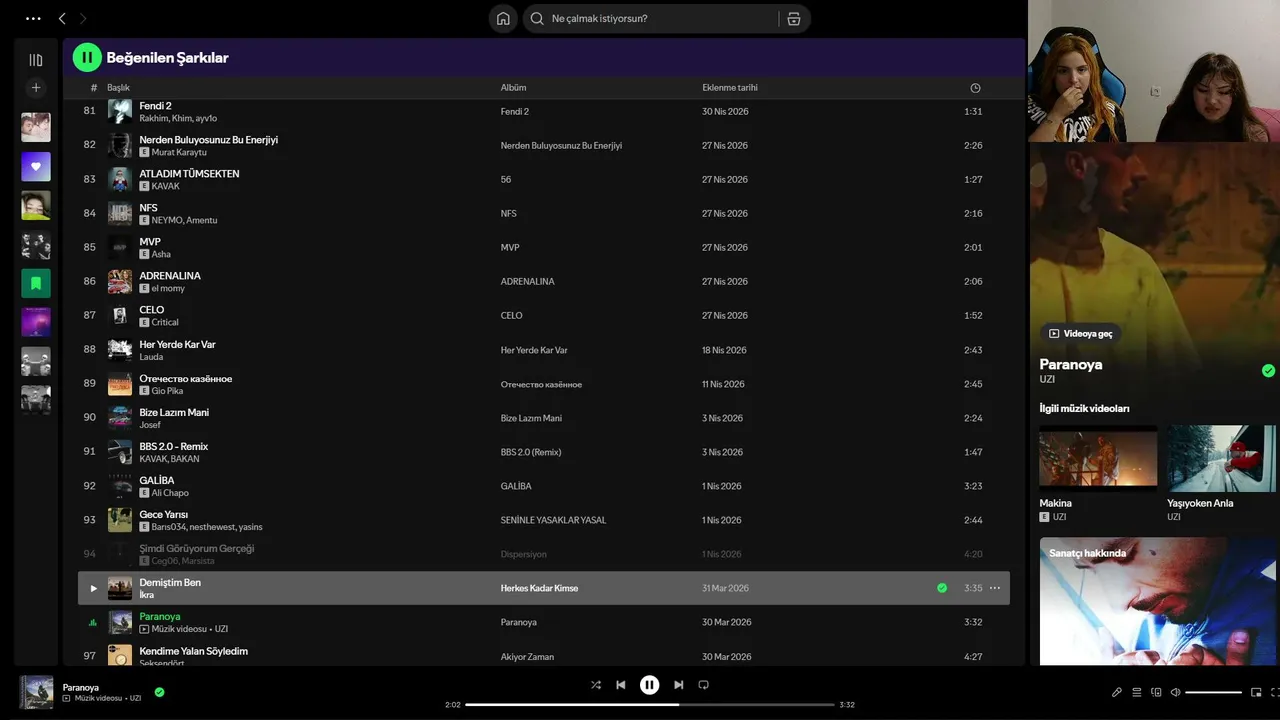Open the 'Sanatçı hakkında' artist card
Viewport: 1280px width, 720px height.
(x=1158, y=601)
